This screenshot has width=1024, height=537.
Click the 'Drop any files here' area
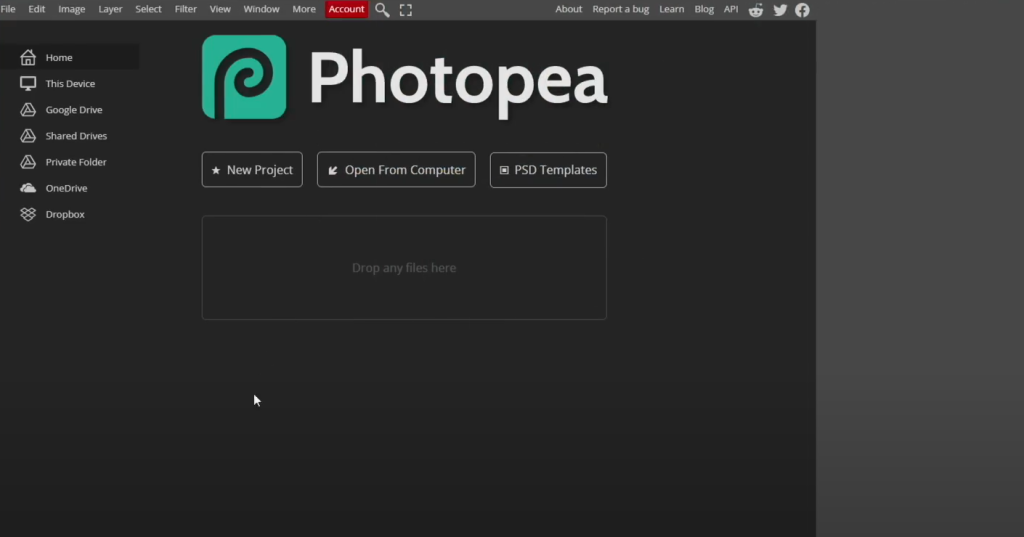404,268
